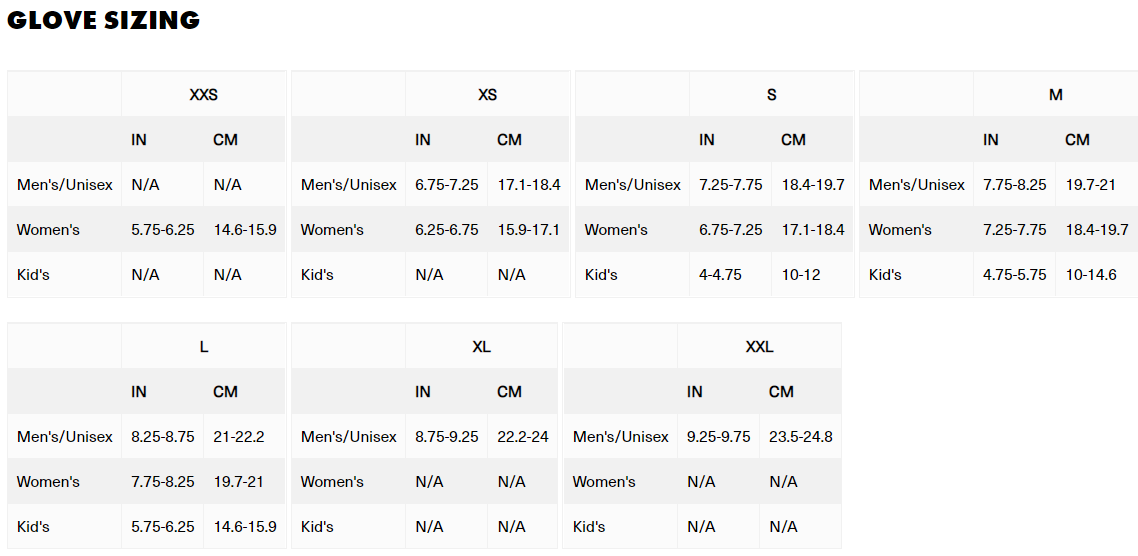Select the 4.75-5.75 inch cell
The width and height of the screenshot is (1138, 556).
pyautogui.click(x=1014, y=275)
